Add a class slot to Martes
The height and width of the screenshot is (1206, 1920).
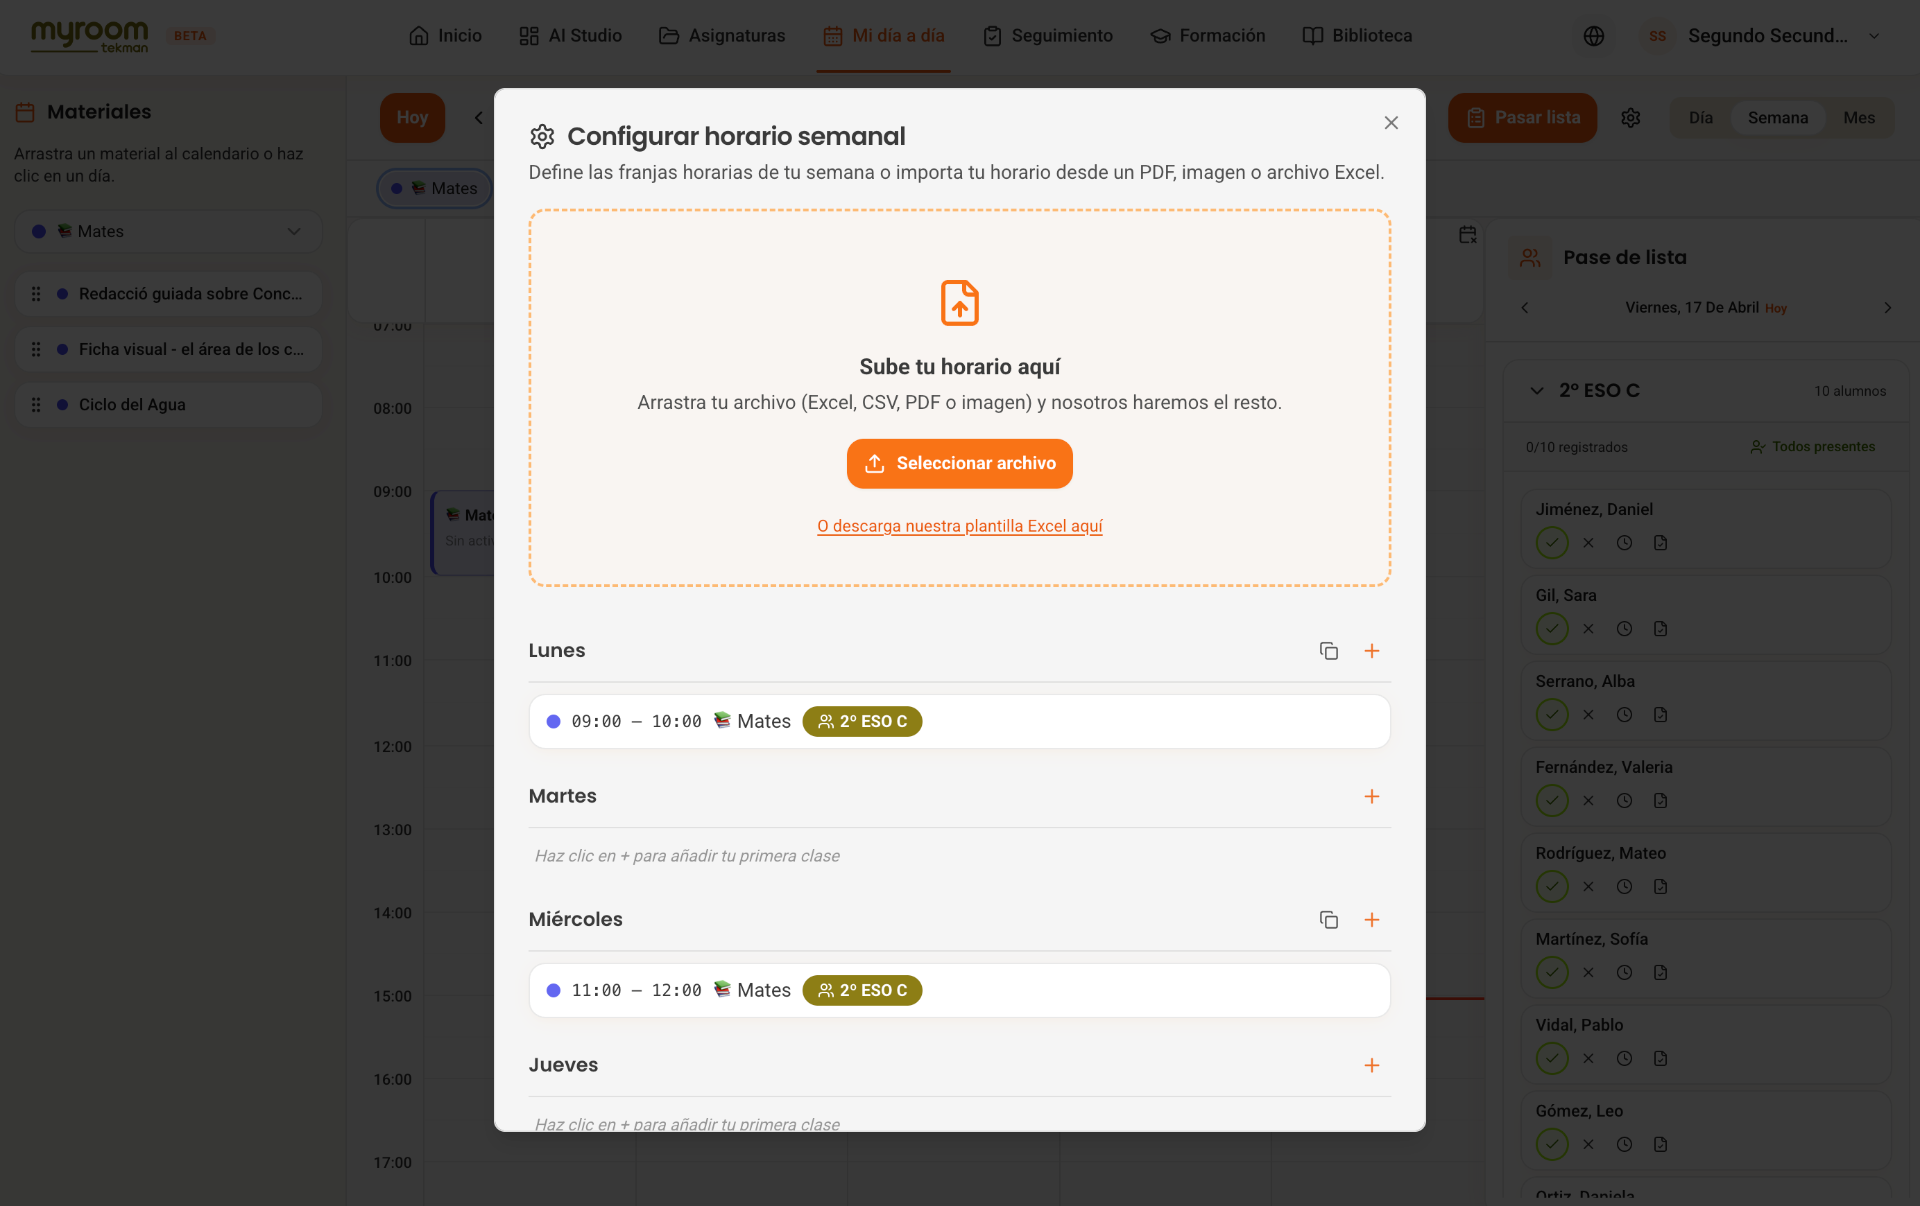1372,797
